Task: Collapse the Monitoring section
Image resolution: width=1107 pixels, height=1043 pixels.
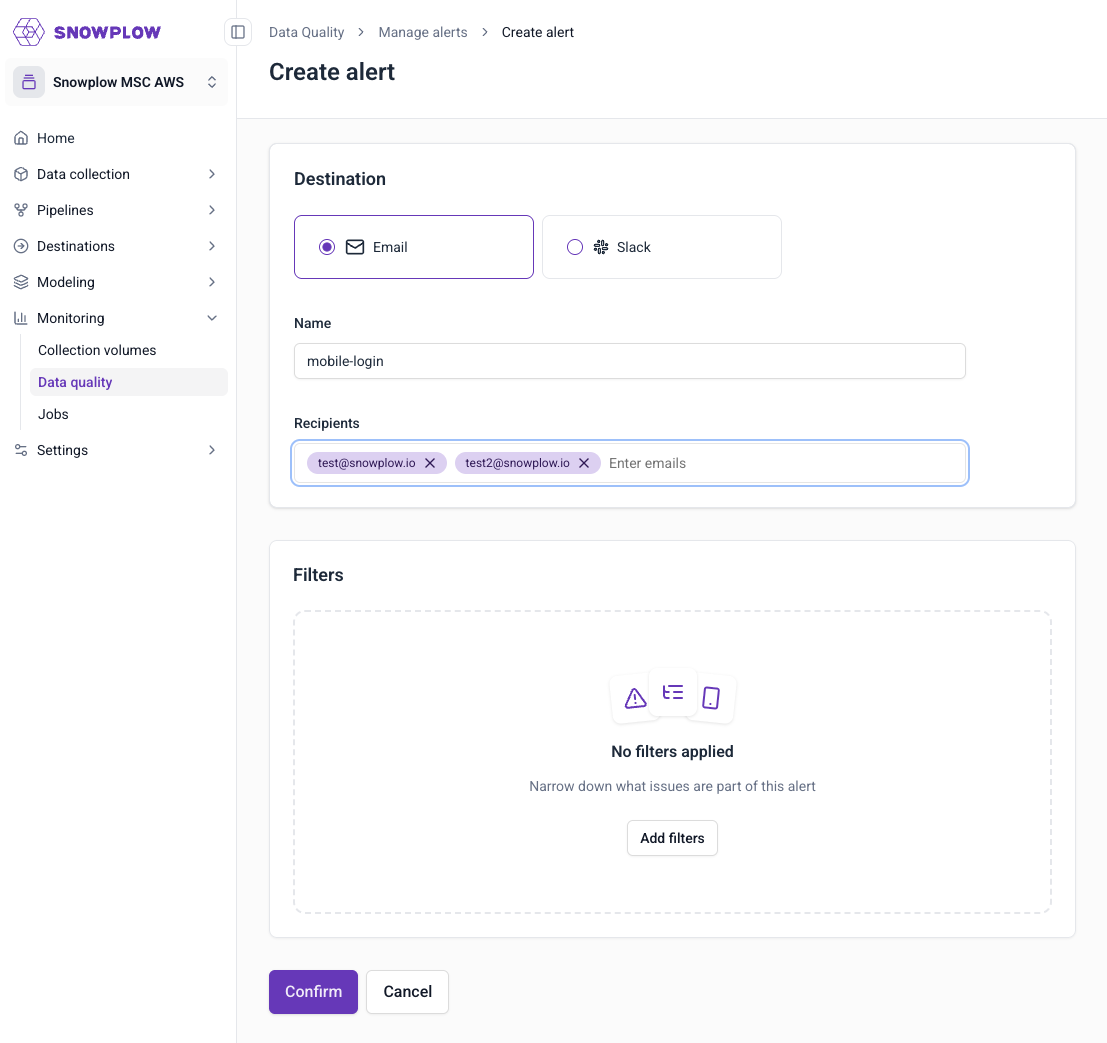Action: coord(212,317)
